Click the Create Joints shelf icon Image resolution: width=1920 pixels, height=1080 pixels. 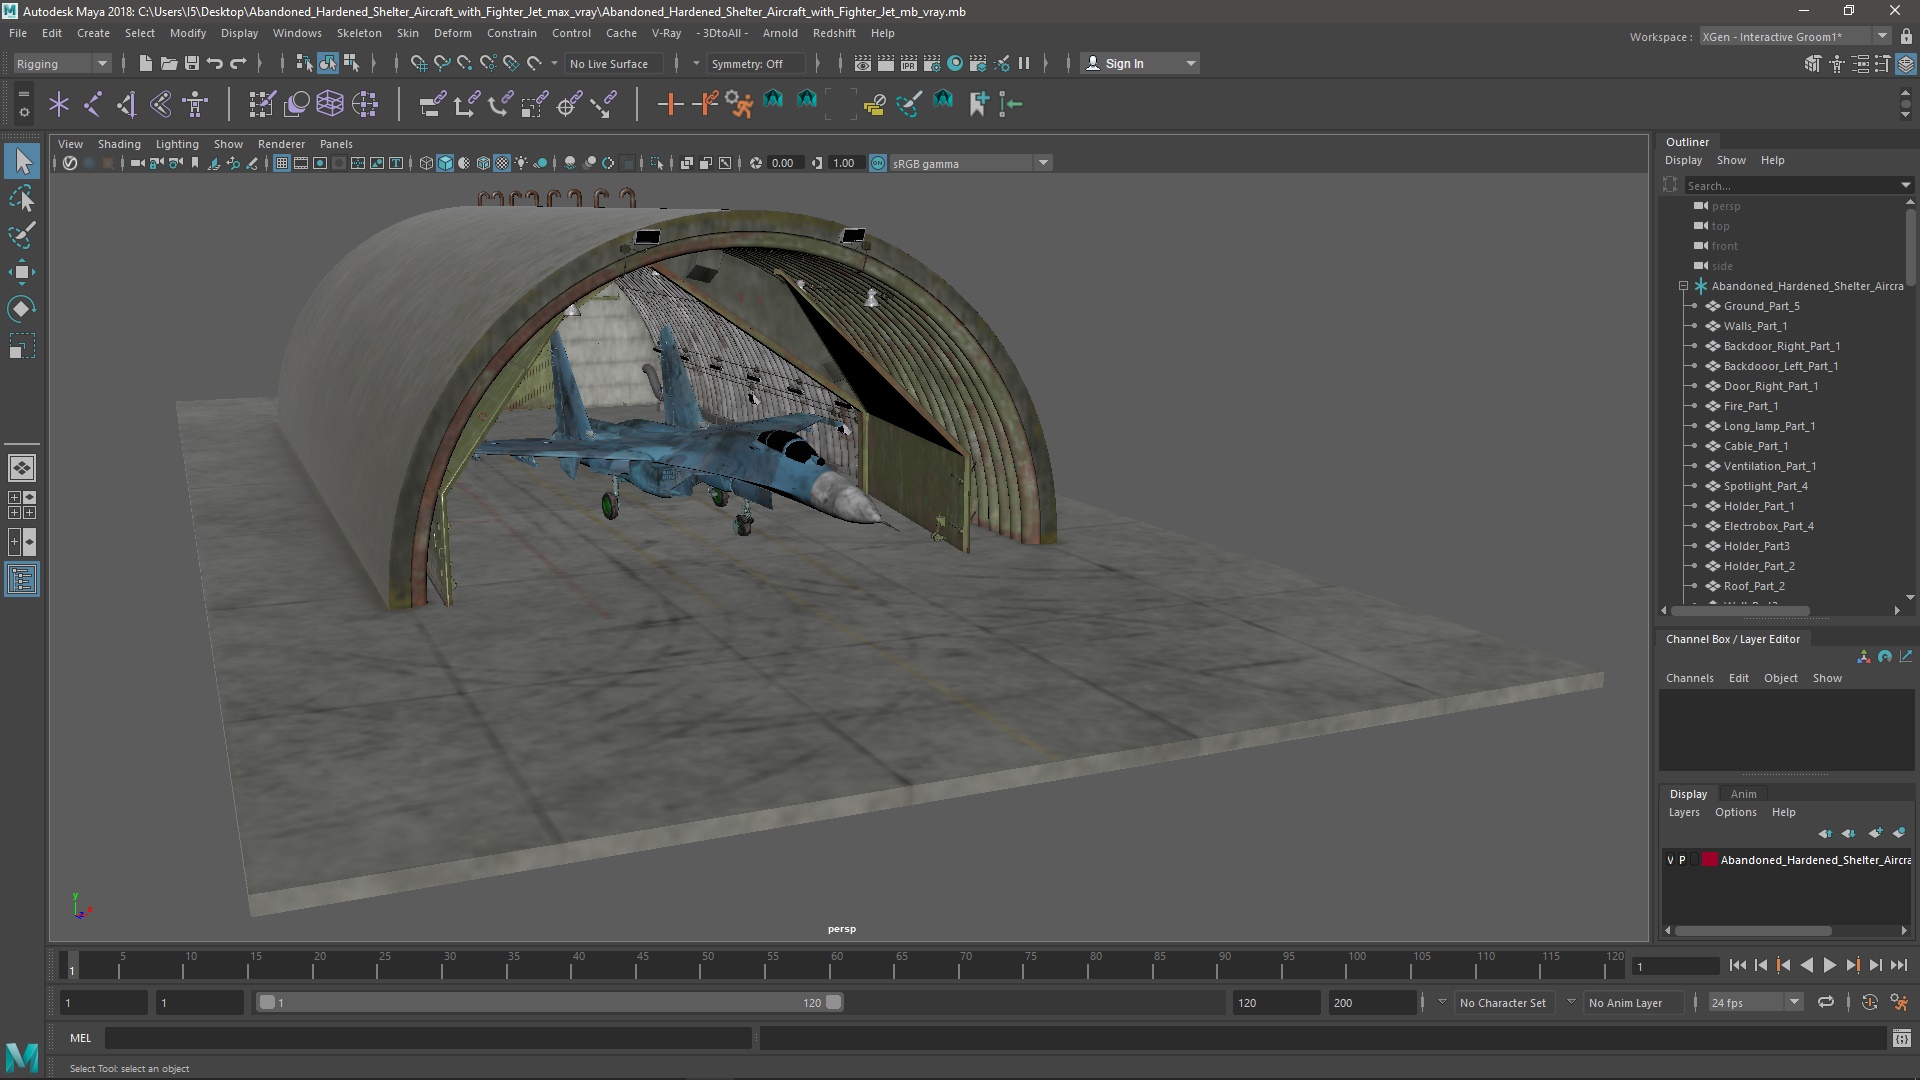click(x=93, y=104)
